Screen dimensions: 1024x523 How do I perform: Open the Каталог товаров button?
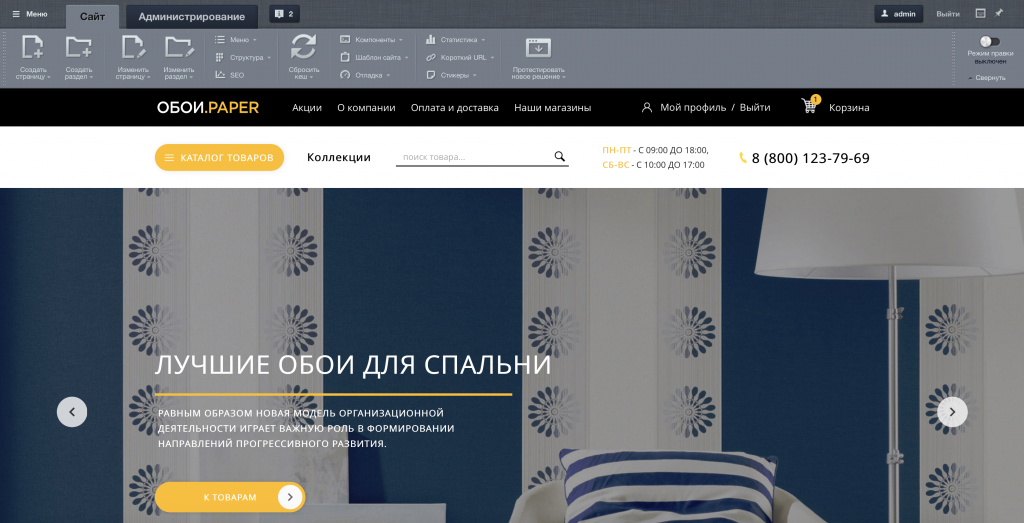[219, 157]
